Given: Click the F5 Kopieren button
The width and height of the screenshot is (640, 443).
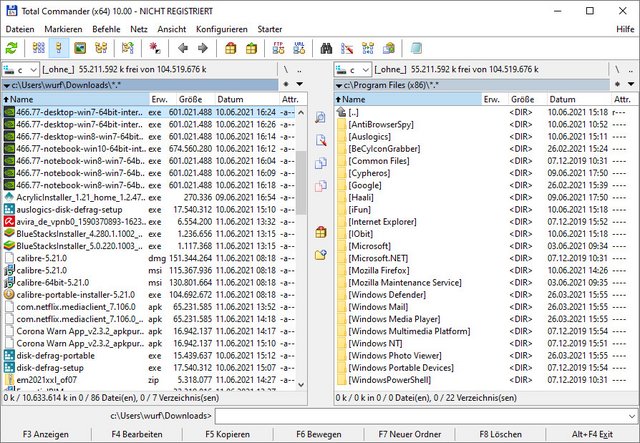Looking at the screenshot, I should (228, 434).
